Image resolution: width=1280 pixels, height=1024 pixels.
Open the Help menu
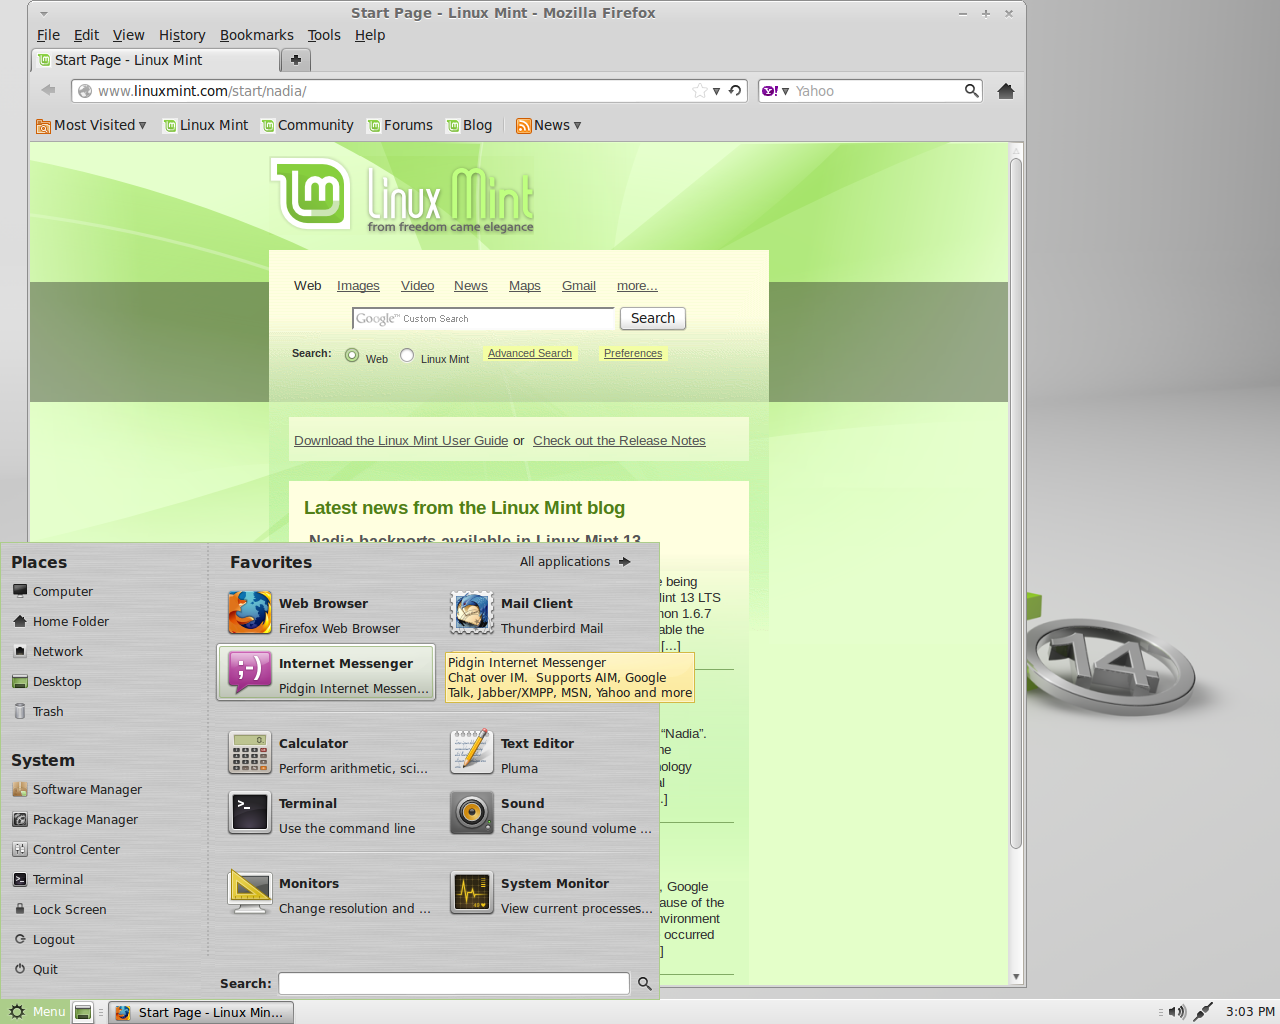(x=370, y=35)
